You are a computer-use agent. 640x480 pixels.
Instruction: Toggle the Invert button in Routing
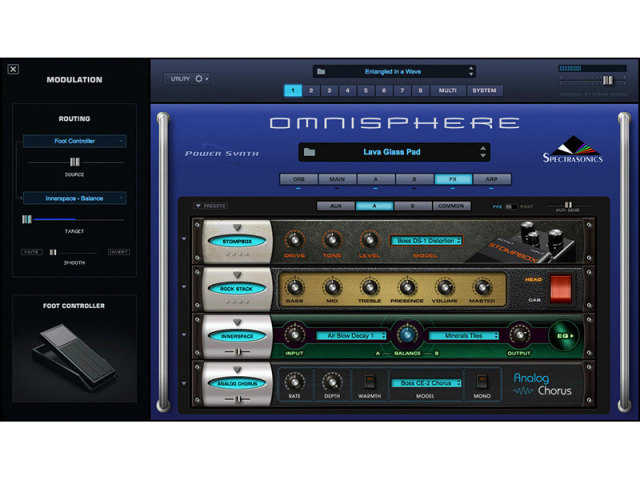pyautogui.click(x=119, y=252)
